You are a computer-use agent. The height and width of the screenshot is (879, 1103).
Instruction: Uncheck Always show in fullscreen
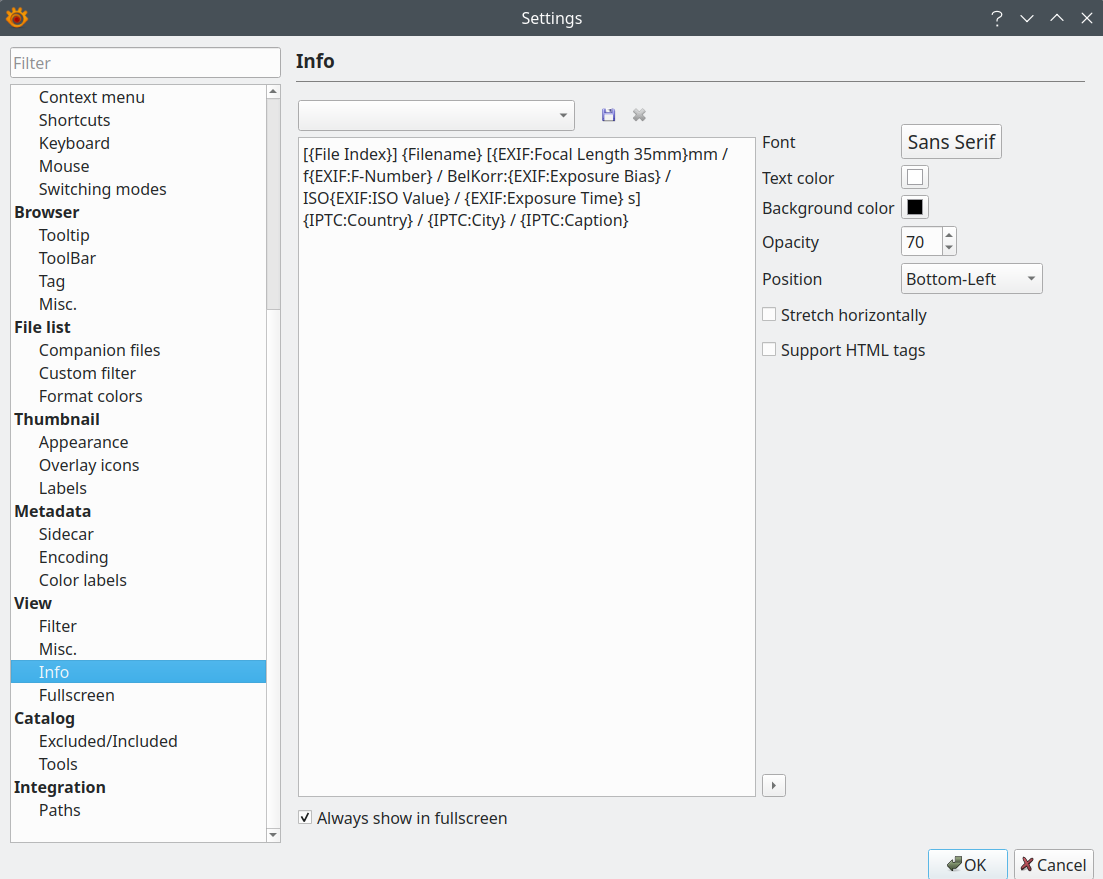305,818
